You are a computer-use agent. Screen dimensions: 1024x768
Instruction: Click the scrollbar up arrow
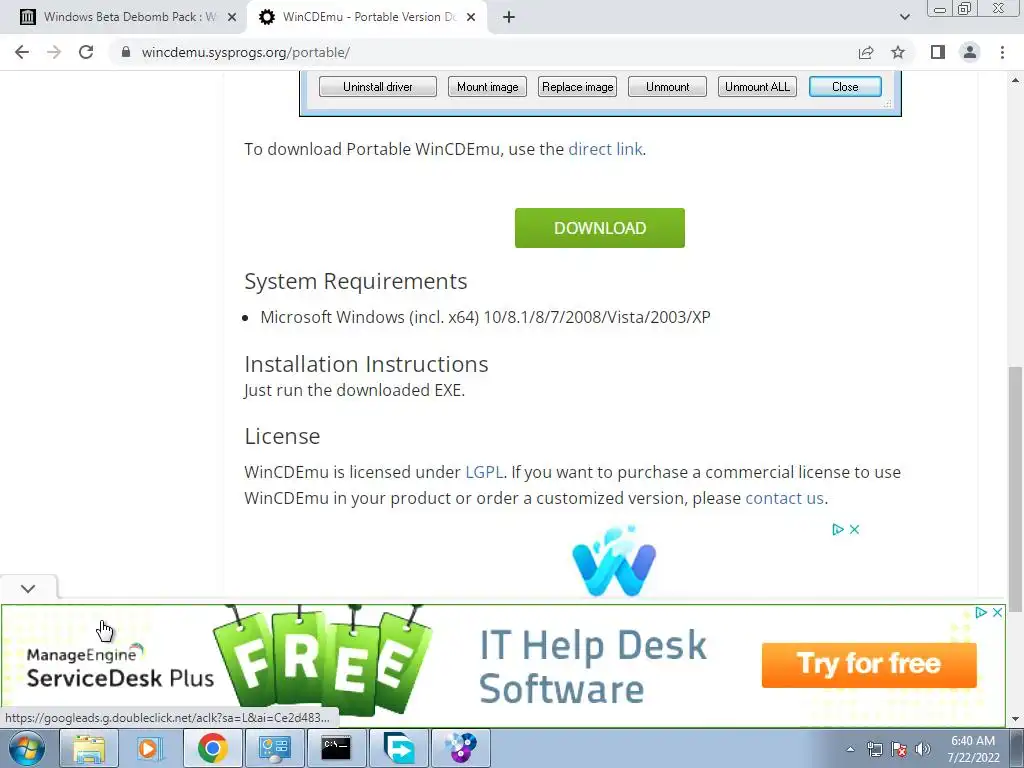pos(1016,80)
